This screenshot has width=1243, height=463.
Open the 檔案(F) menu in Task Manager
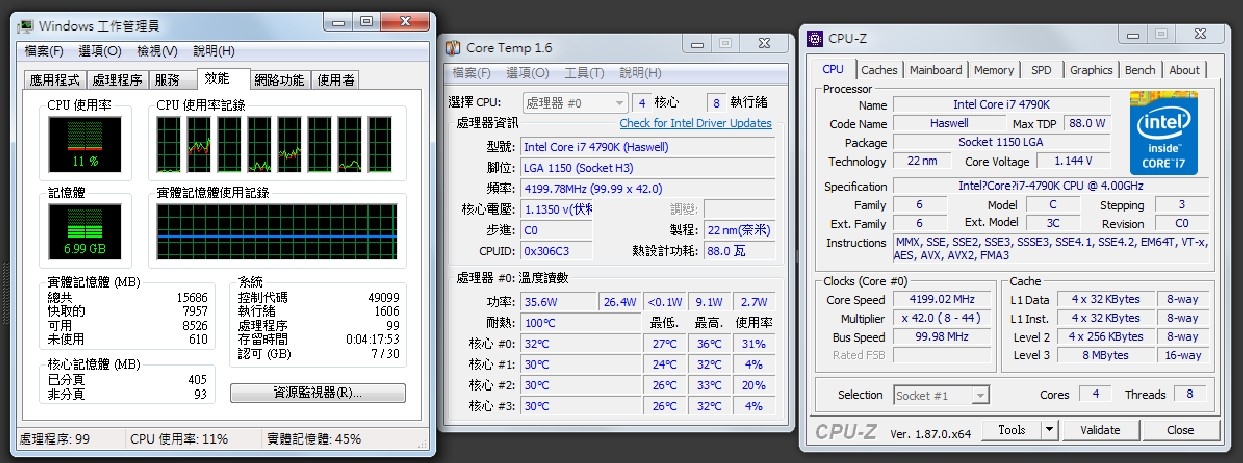point(43,51)
